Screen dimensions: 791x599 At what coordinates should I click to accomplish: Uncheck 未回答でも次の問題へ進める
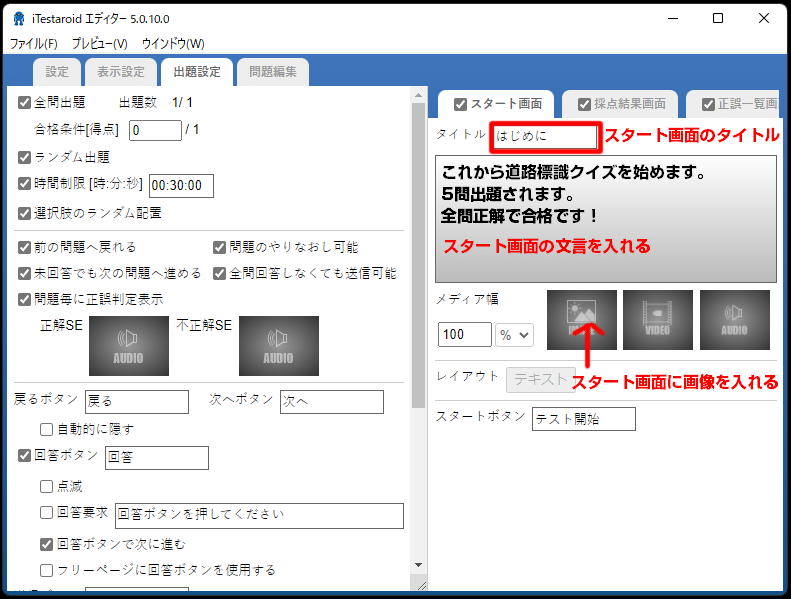[x=24, y=273]
